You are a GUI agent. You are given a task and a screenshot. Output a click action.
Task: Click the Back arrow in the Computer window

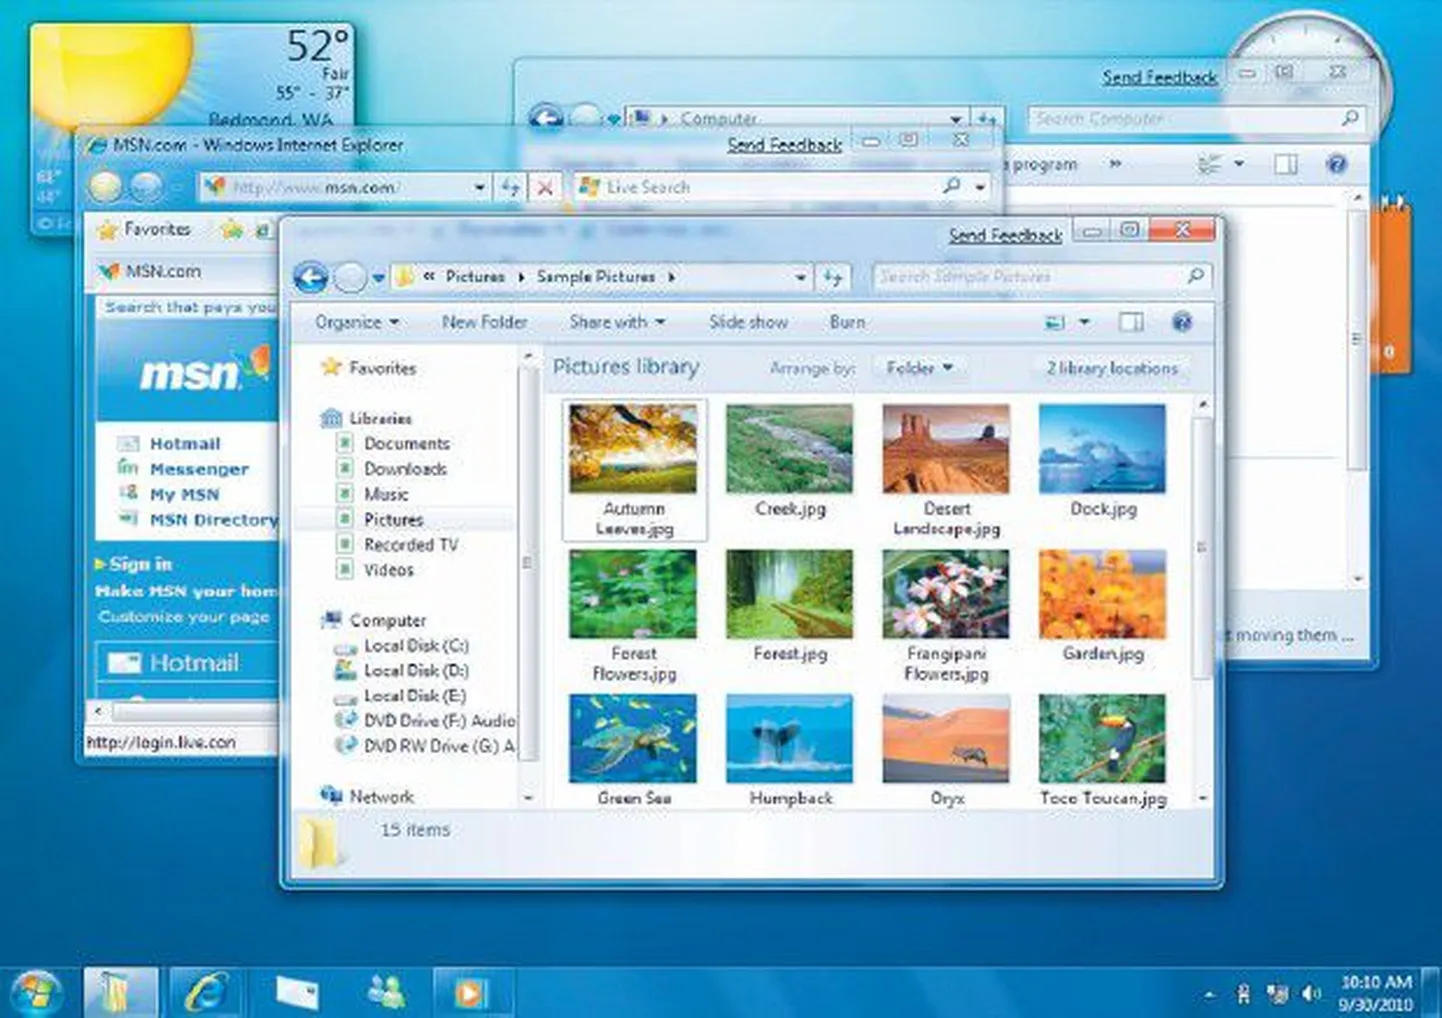pos(546,118)
